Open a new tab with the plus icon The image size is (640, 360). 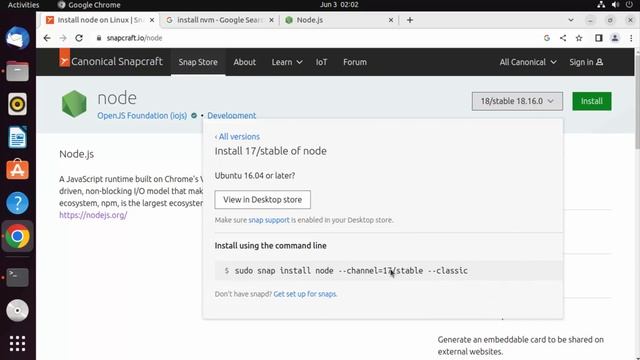410,20
